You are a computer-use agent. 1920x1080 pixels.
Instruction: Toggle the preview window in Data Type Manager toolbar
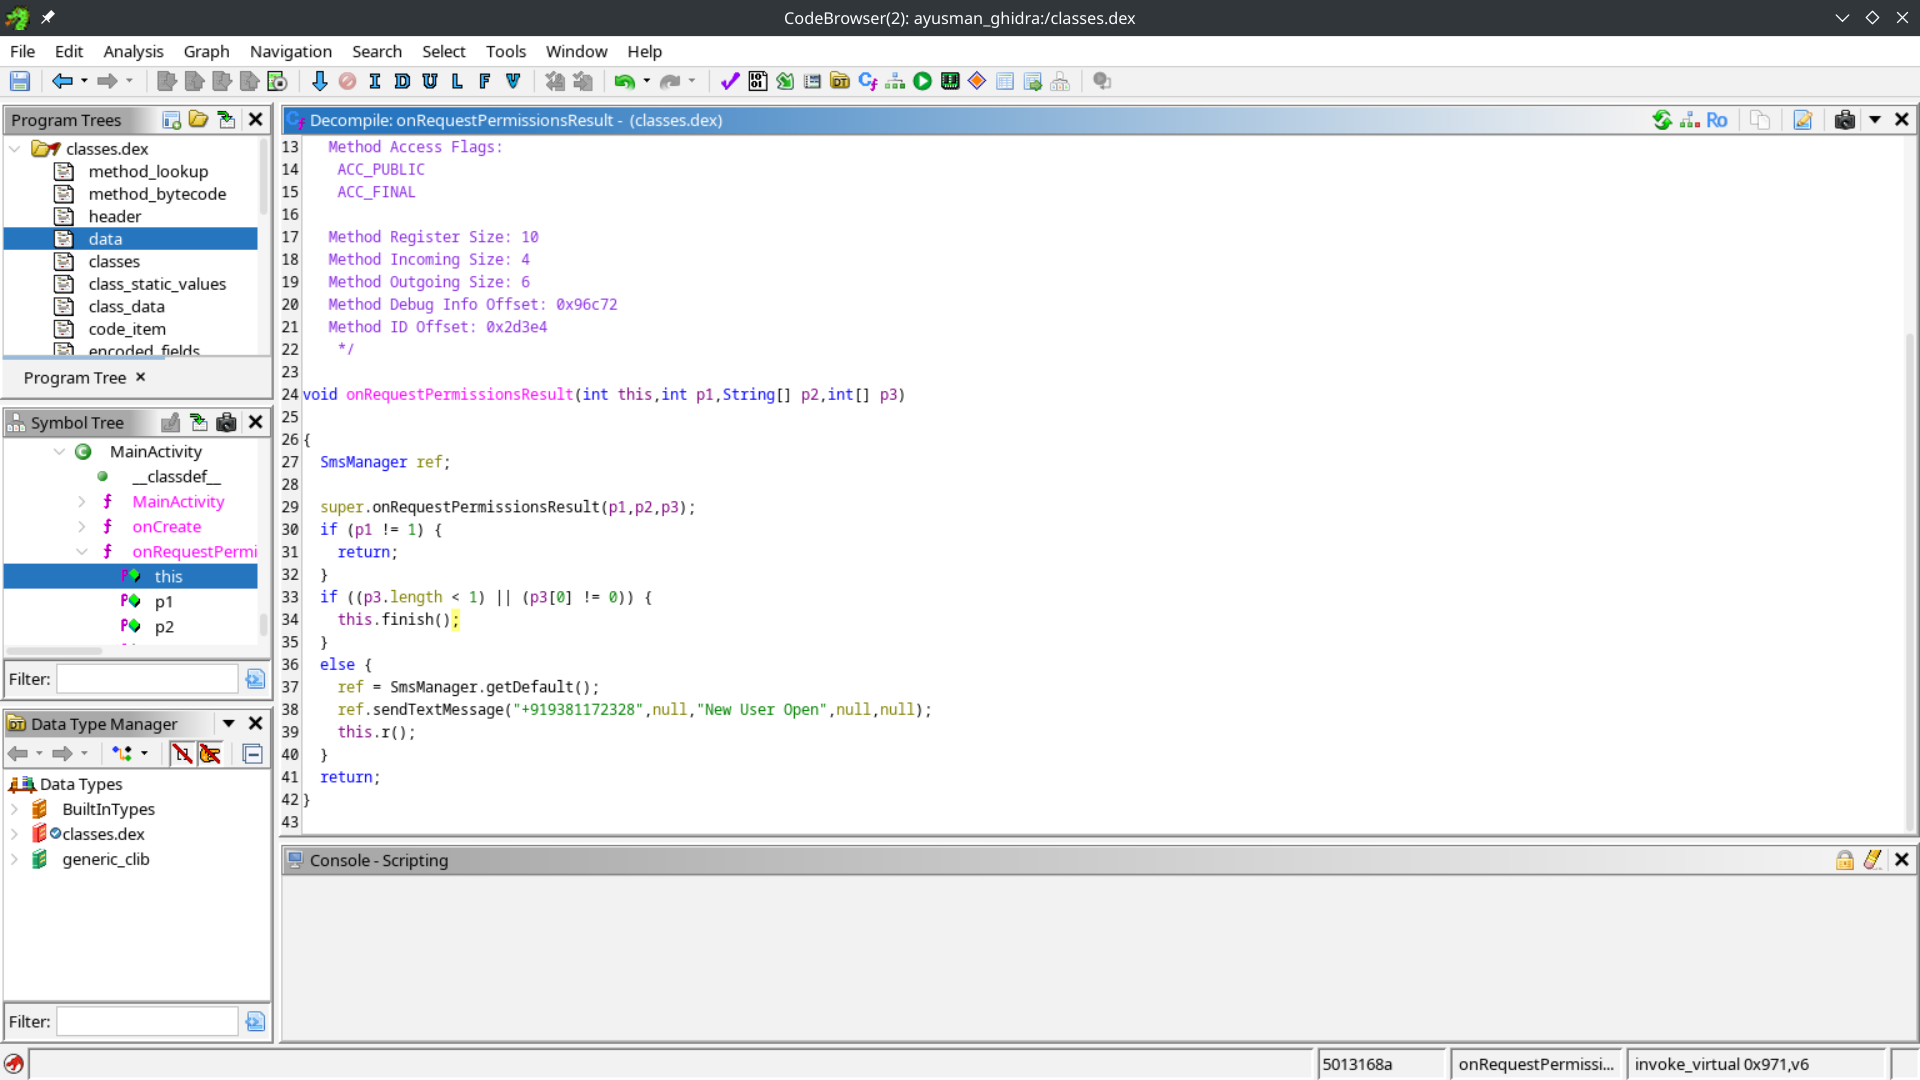(x=252, y=754)
